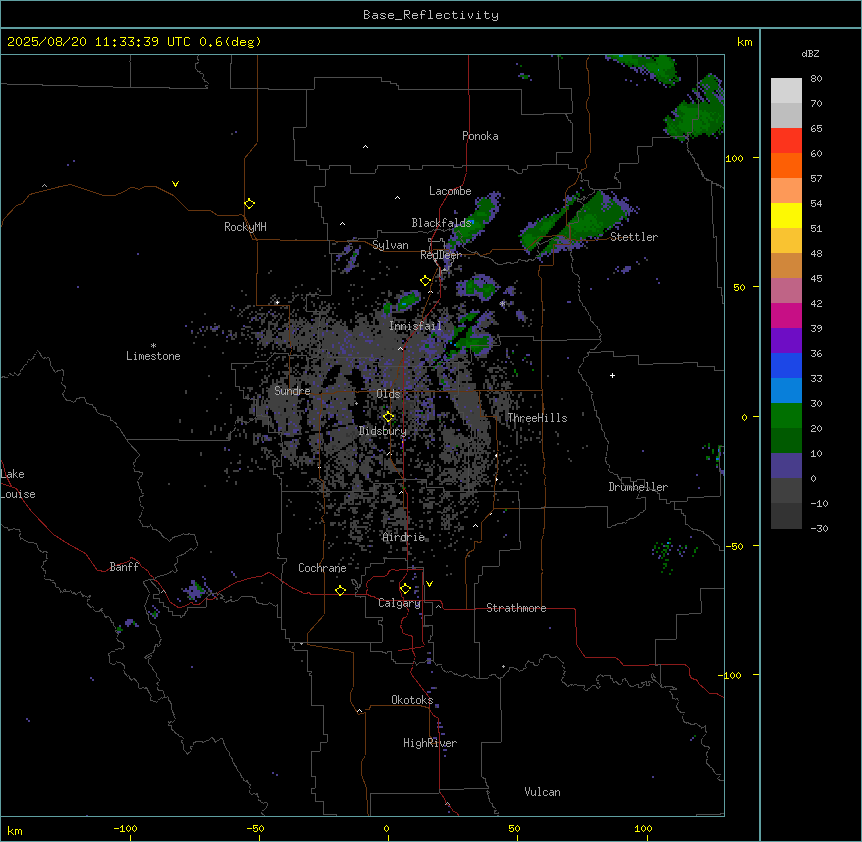Pick the bright yellow swatch in the dBZ scale
Image resolution: width=862 pixels, height=842 pixels.
(x=786, y=215)
